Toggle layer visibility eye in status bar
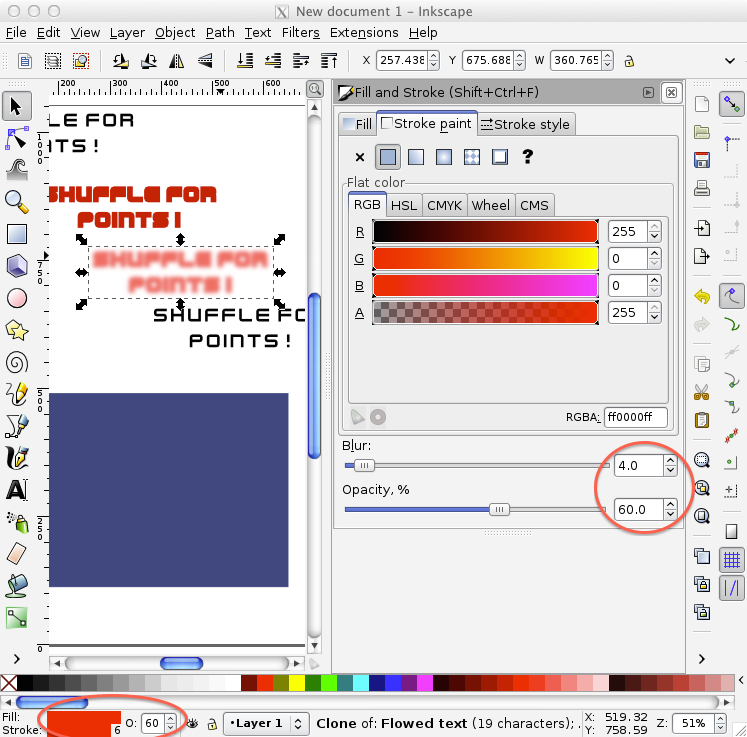This screenshot has height=737, width=747. pyautogui.click(x=193, y=723)
